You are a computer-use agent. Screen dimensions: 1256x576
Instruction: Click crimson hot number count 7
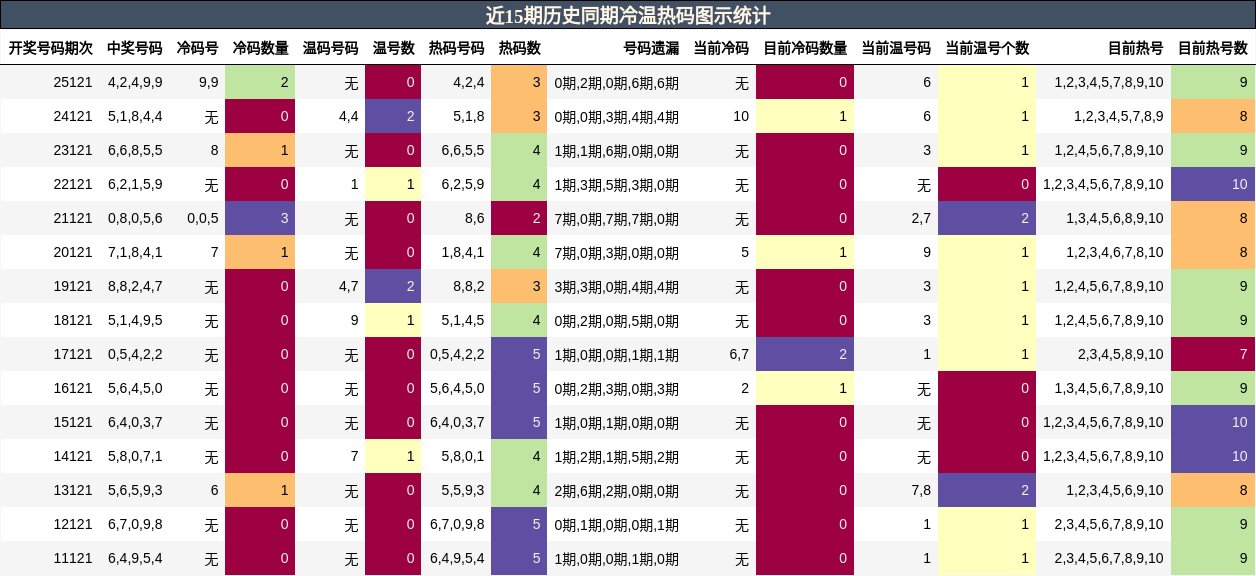(1213, 354)
